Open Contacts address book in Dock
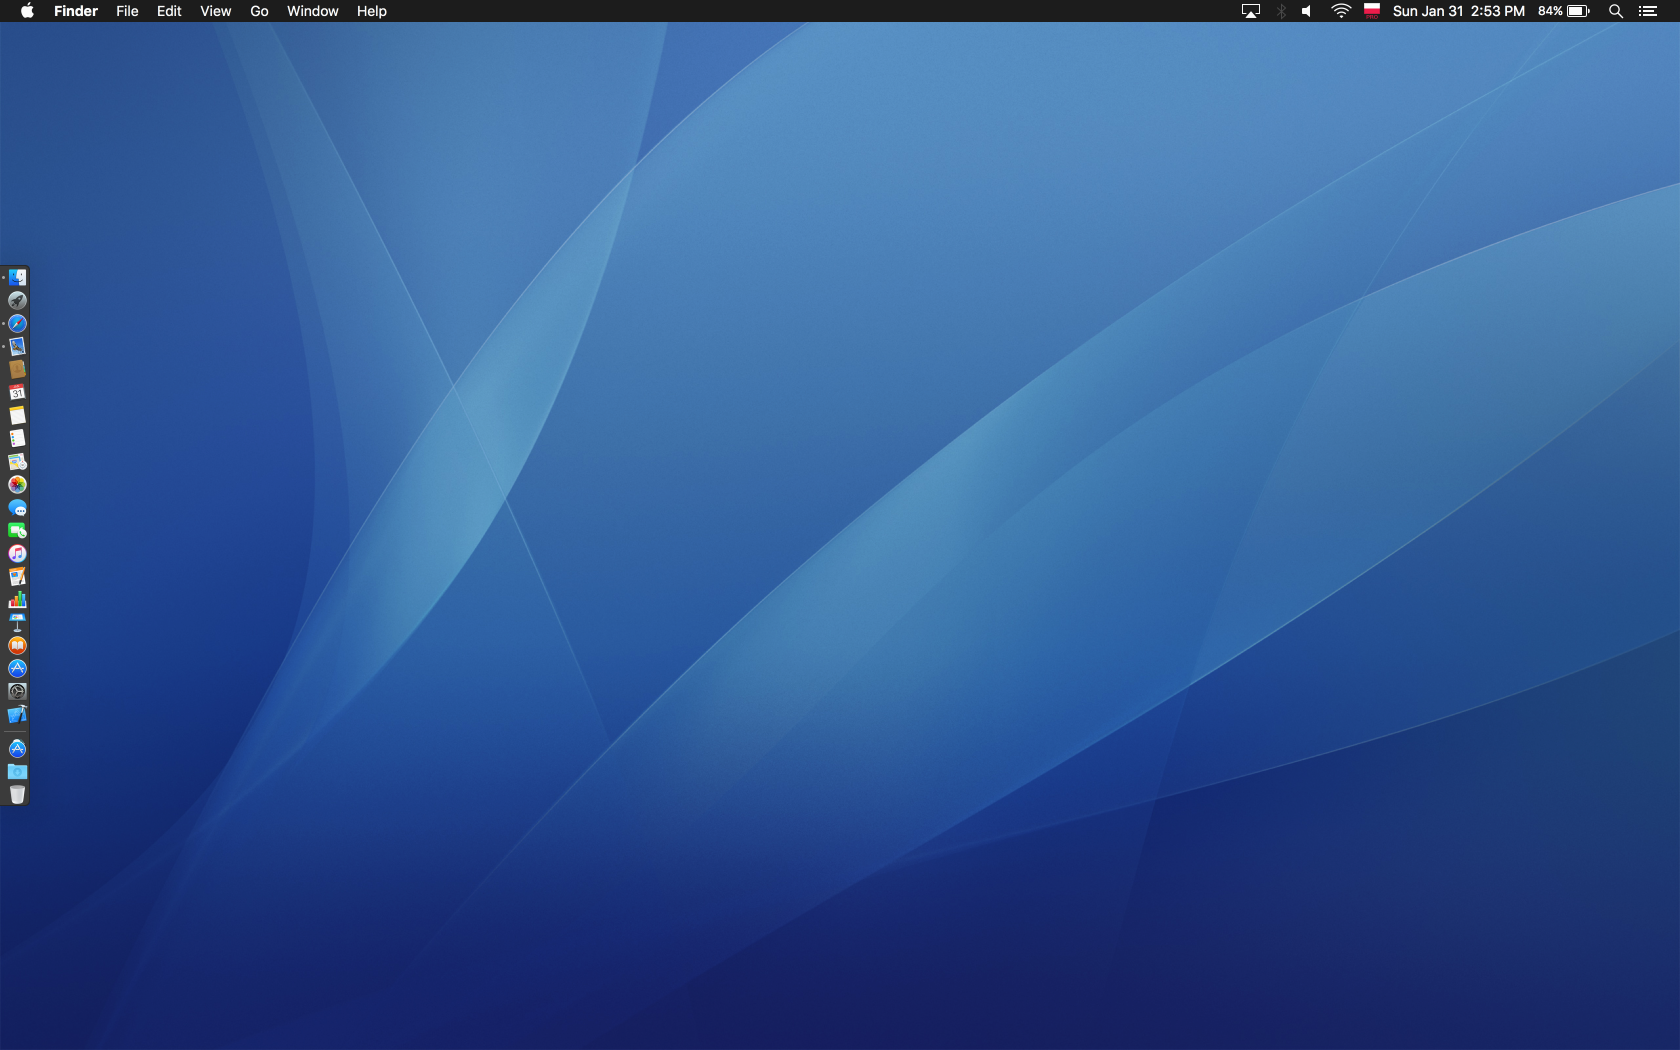Image resolution: width=1680 pixels, height=1050 pixels. [x=17, y=369]
